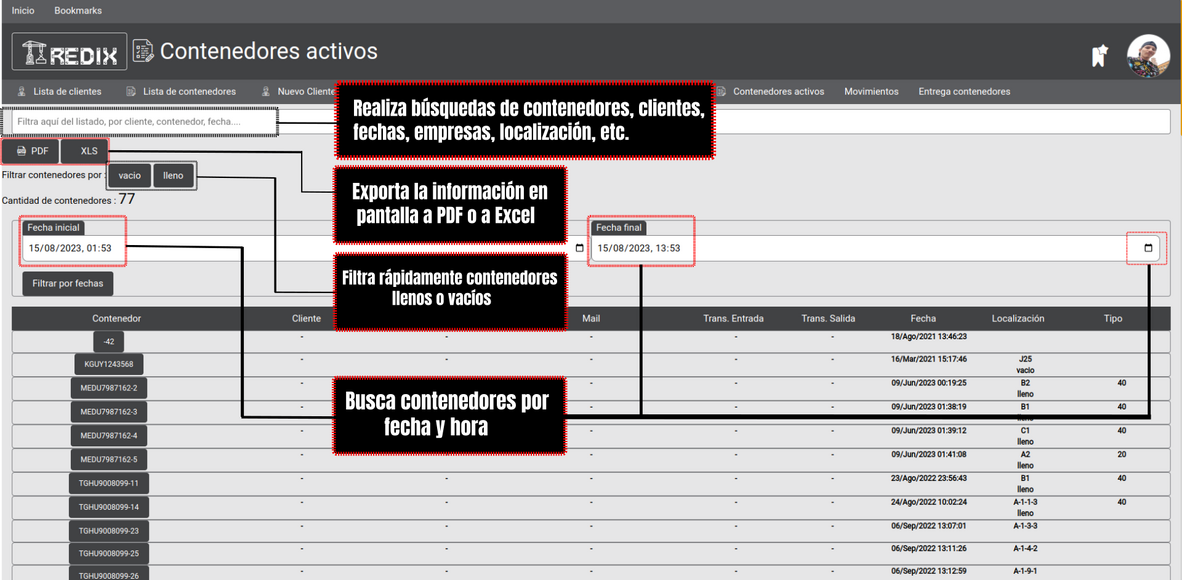
Task: Filter containers by lleno
Action: [x=173, y=175]
